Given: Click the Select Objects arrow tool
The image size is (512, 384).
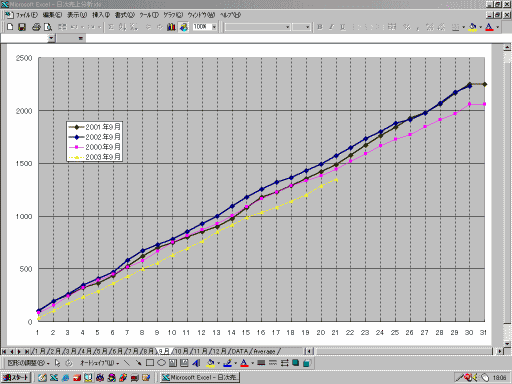Looking at the screenshot, I should tap(57, 363).
